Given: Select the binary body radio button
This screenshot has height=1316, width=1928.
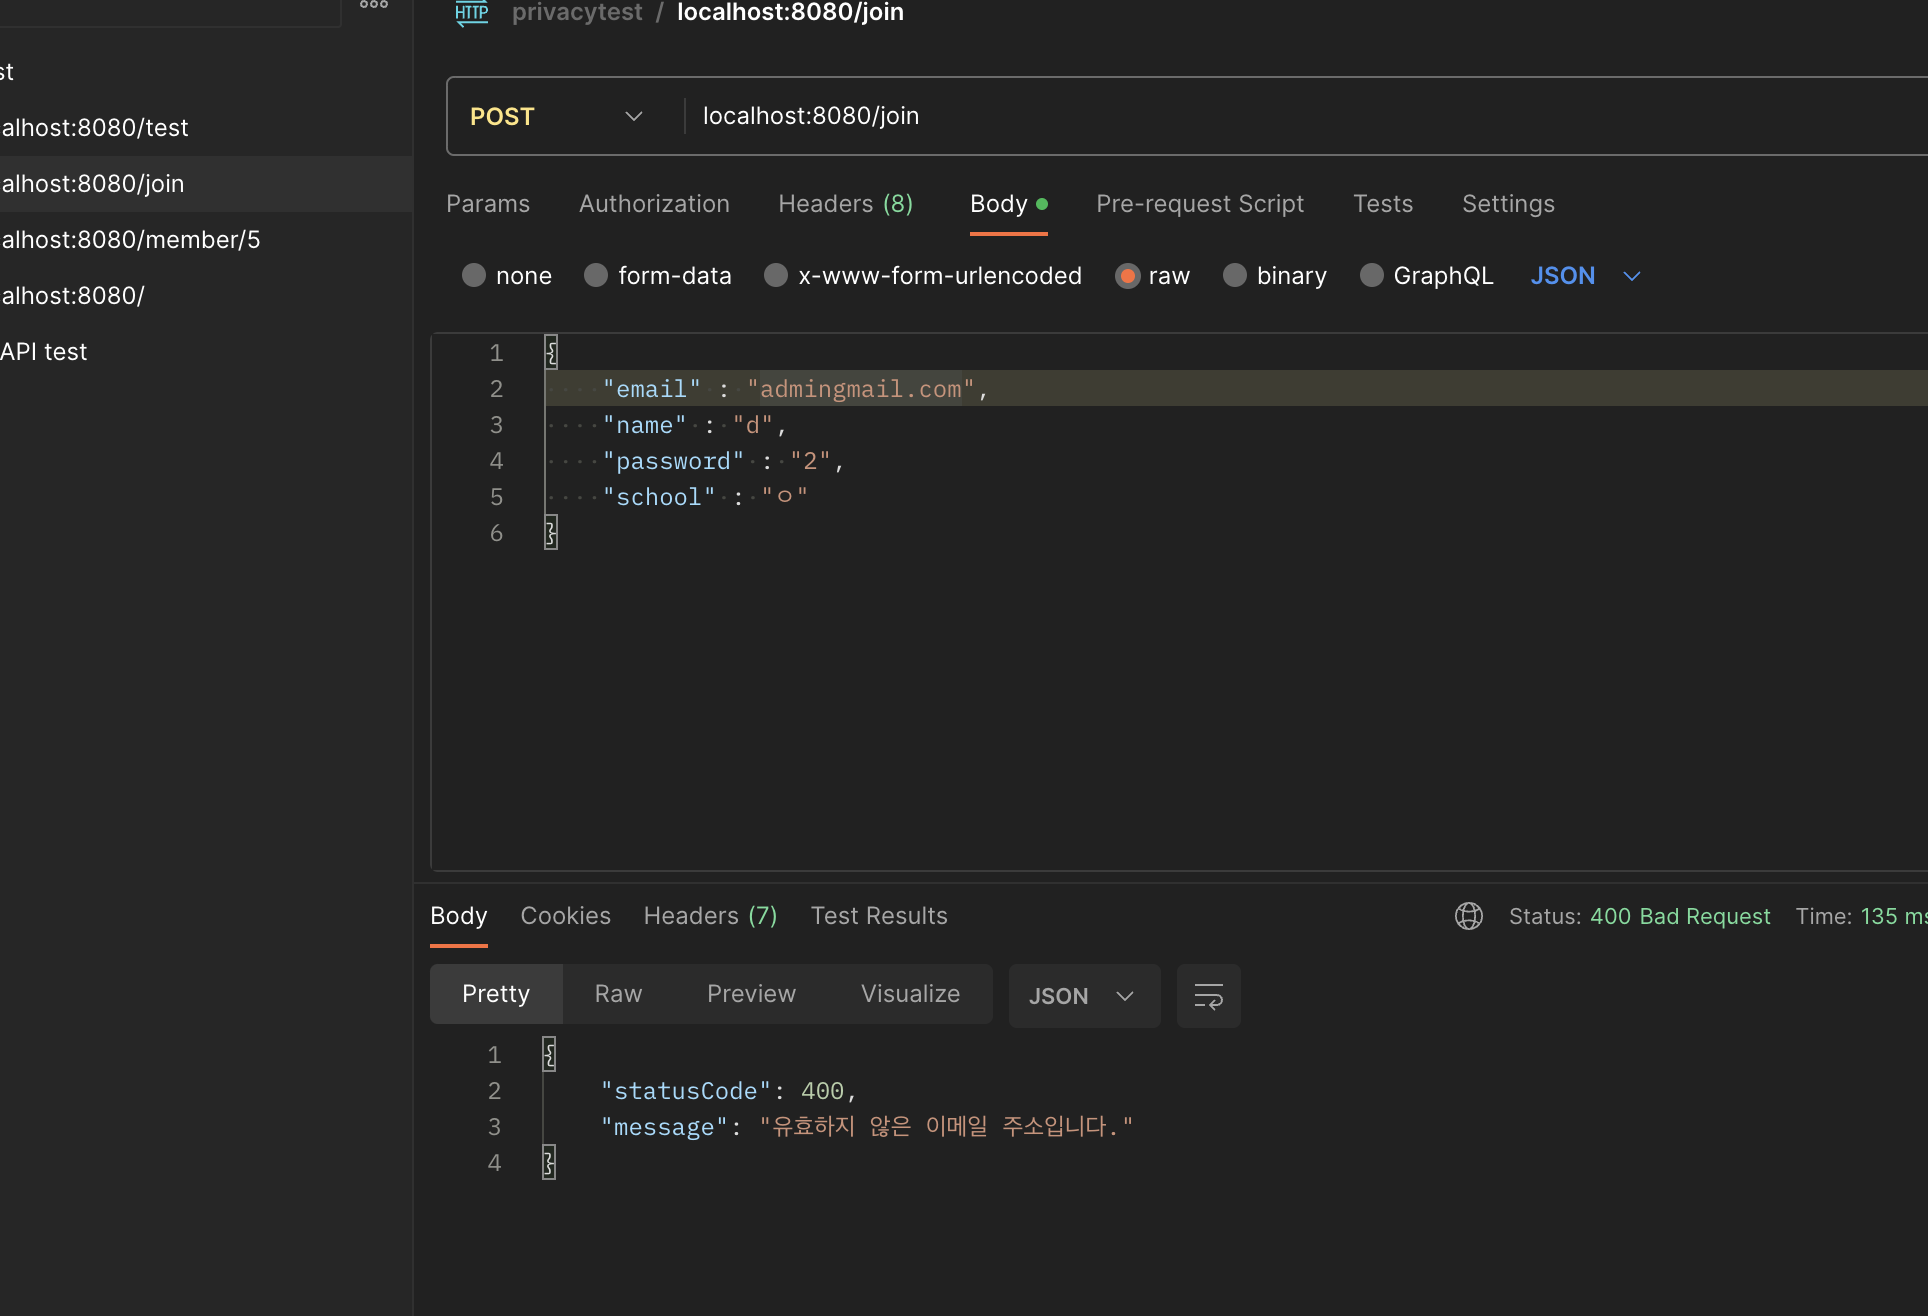Looking at the screenshot, I should point(1235,276).
